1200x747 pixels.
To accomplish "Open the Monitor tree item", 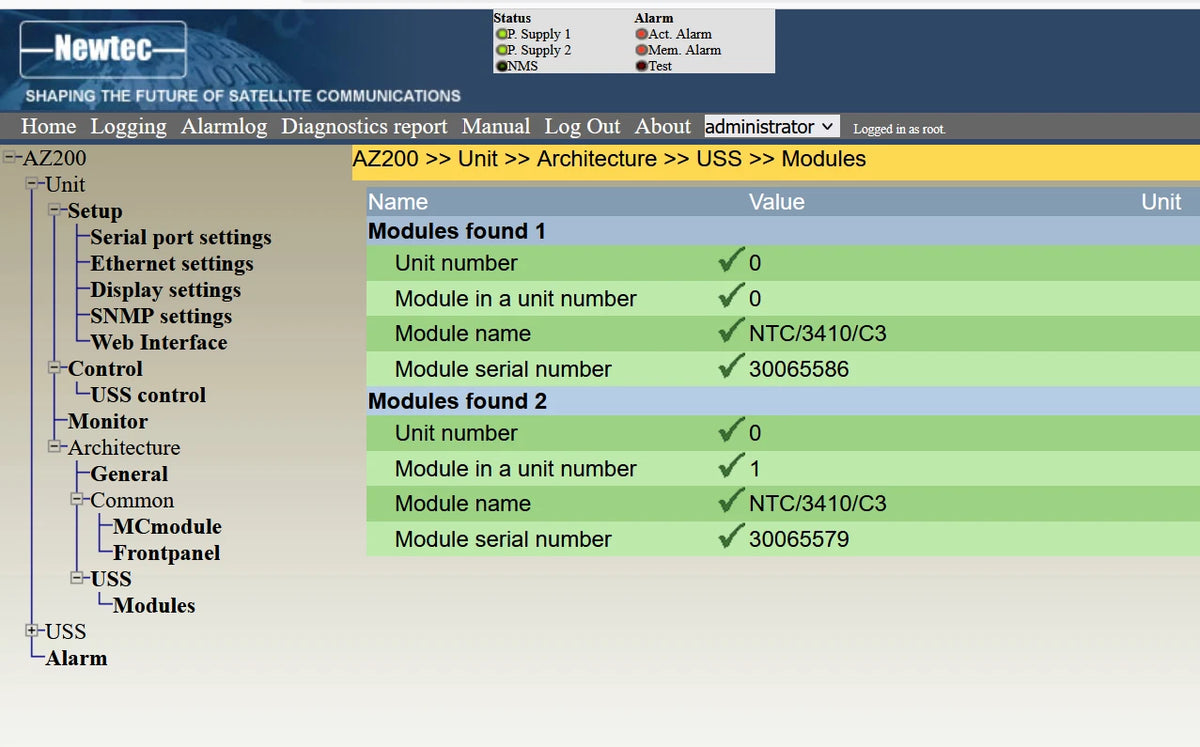I will pos(108,422).
